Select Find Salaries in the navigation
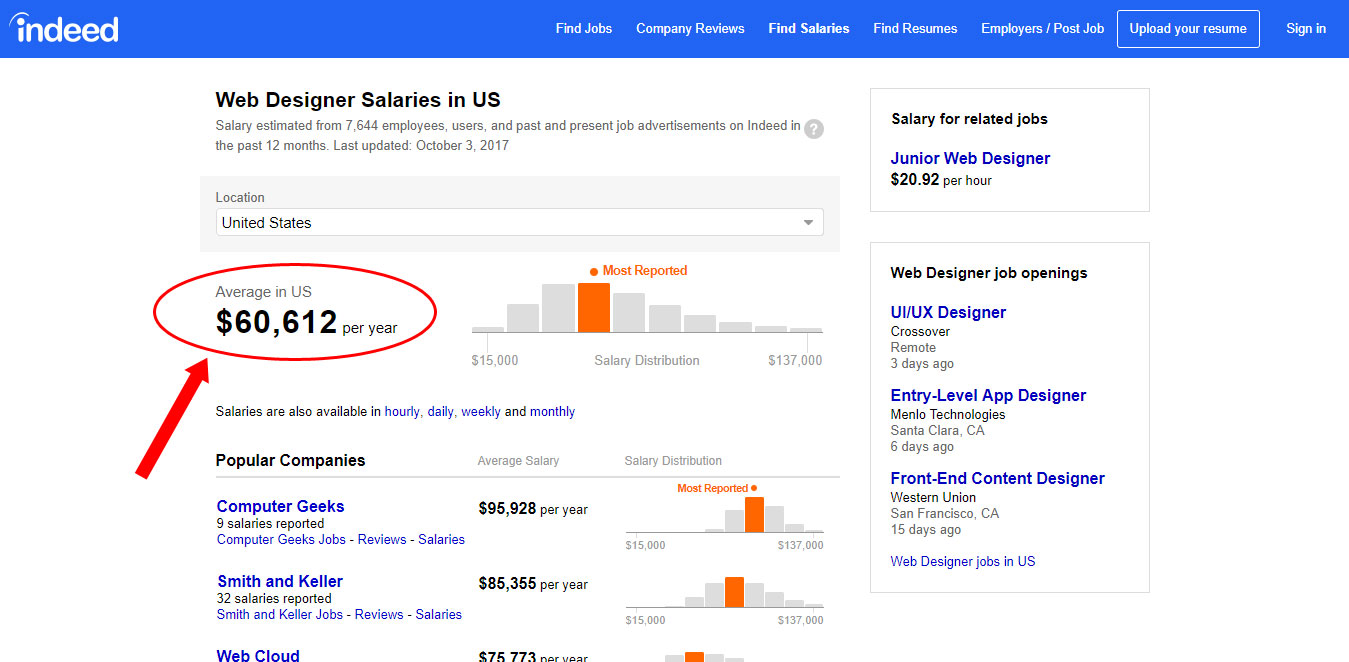This screenshot has height=662, width=1349. [x=809, y=28]
